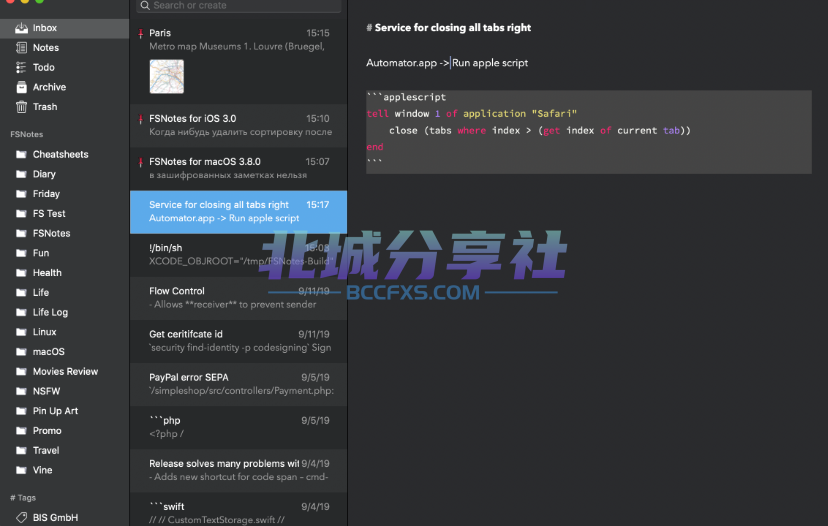Click the FSNotes sidebar section header
Image resolution: width=828 pixels, height=526 pixels.
(26, 134)
